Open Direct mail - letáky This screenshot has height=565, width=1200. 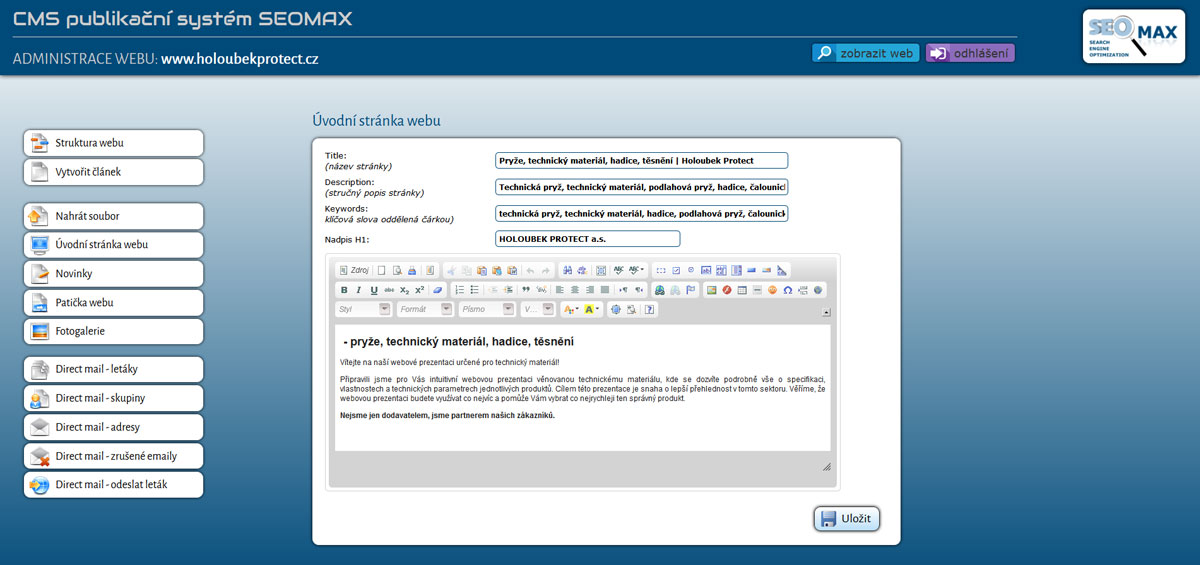click(113, 369)
